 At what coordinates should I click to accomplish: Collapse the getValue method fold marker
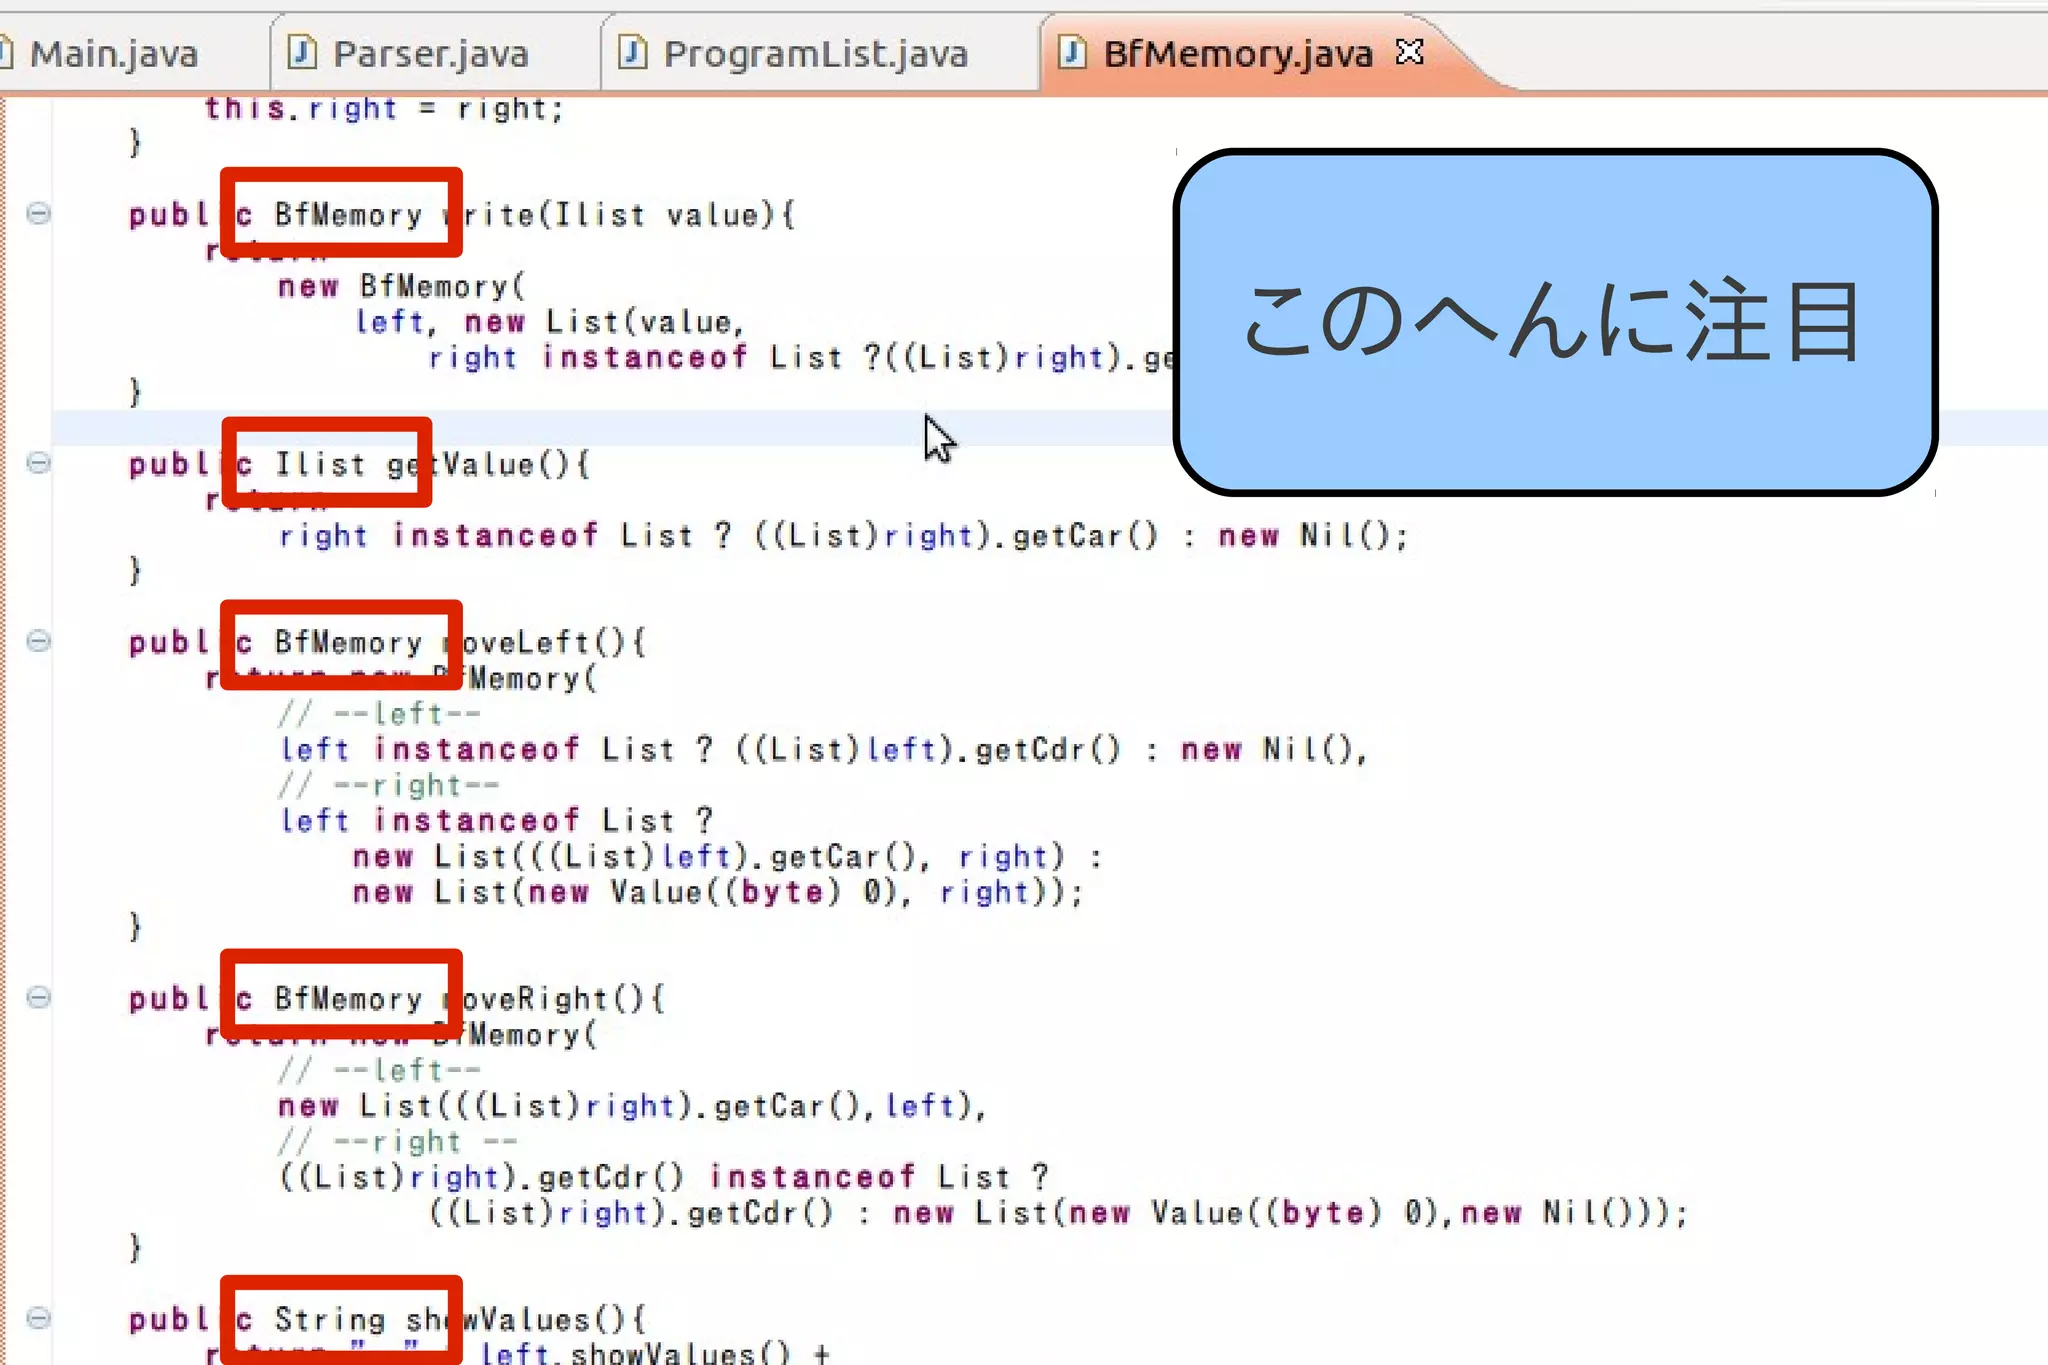coord(38,462)
